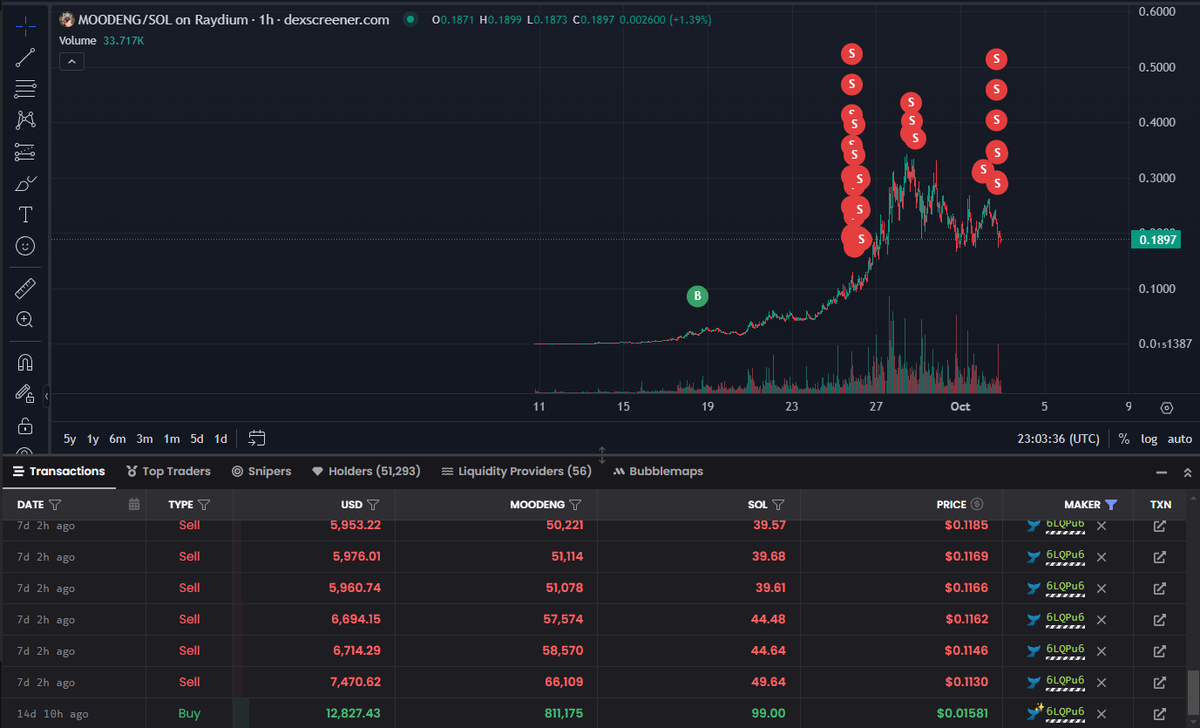Open the active MAKER column filter

coord(1111,505)
